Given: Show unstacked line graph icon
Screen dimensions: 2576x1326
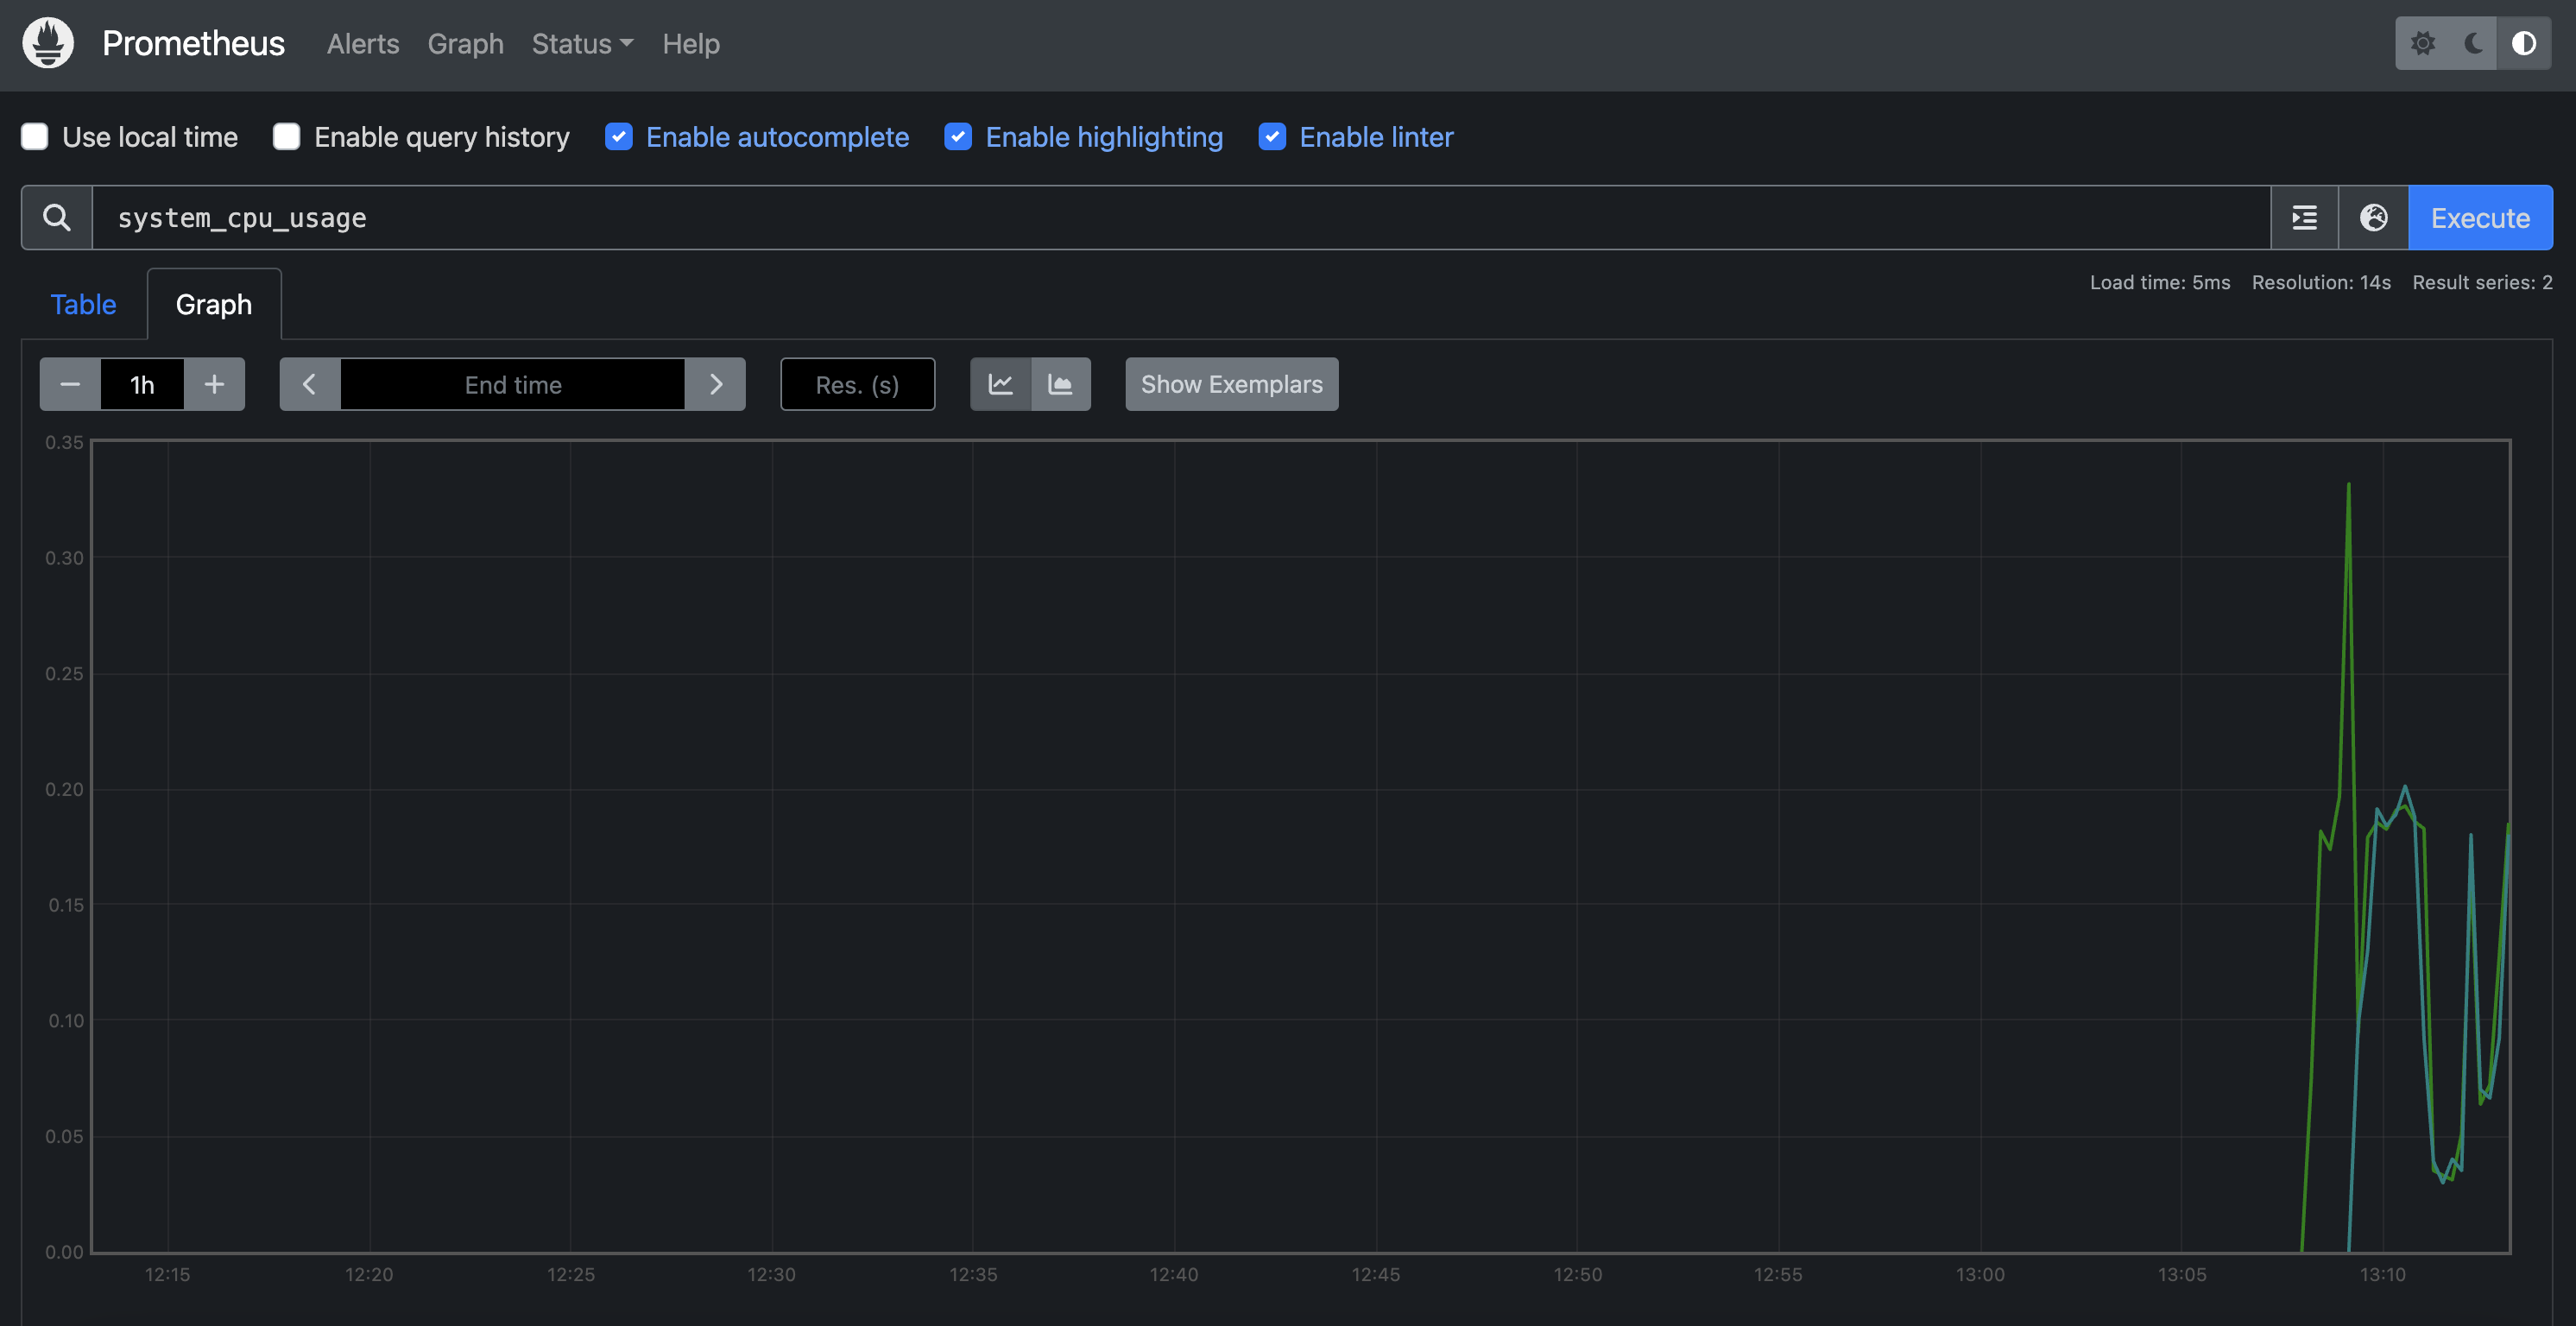Looking at the screenshot, I should 1000,384.
